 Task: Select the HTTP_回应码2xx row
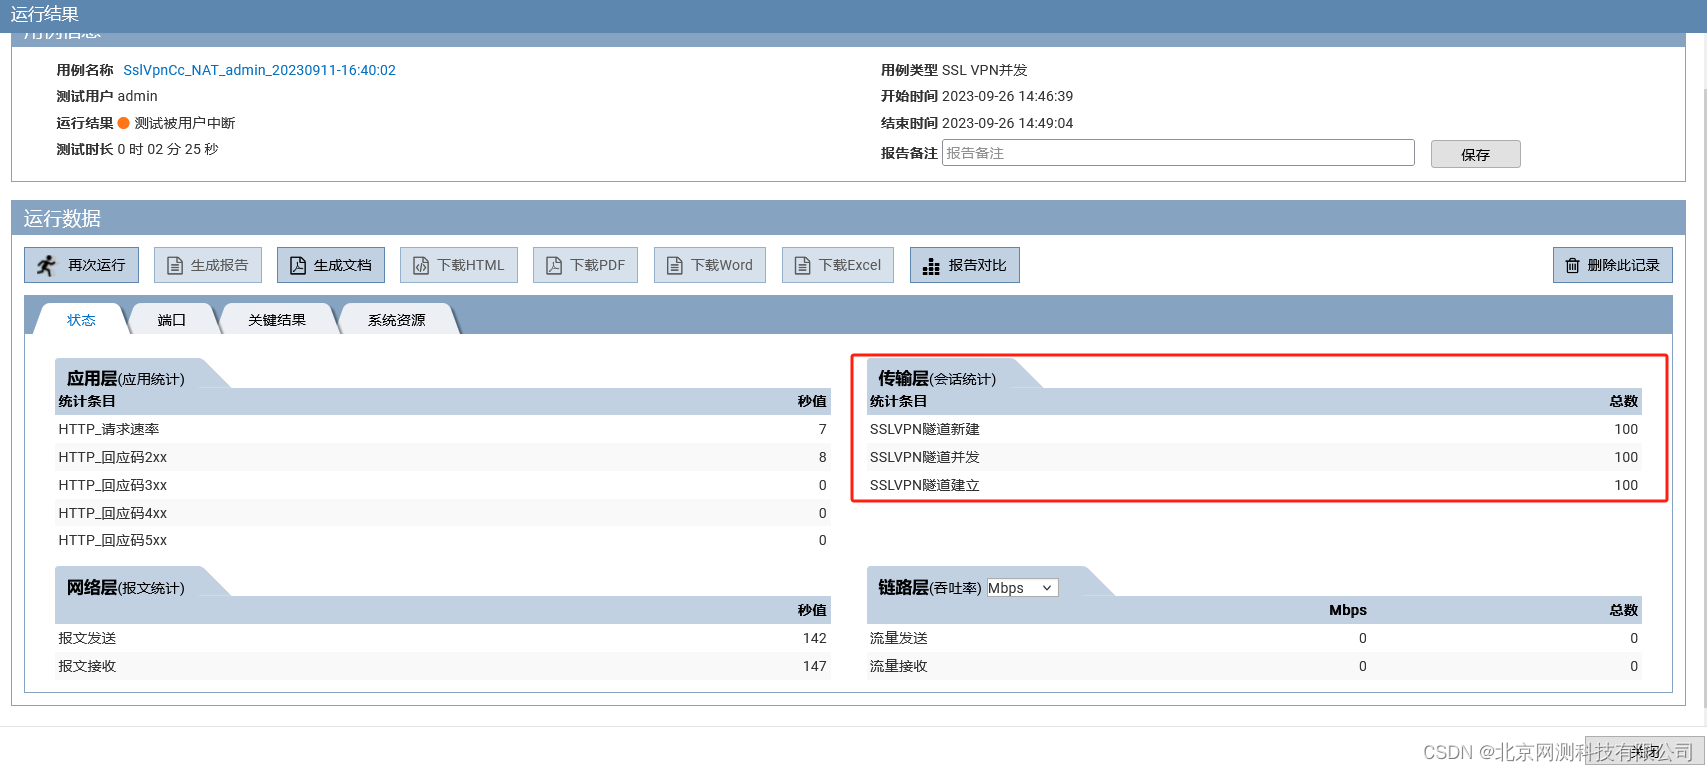(442, 457)
